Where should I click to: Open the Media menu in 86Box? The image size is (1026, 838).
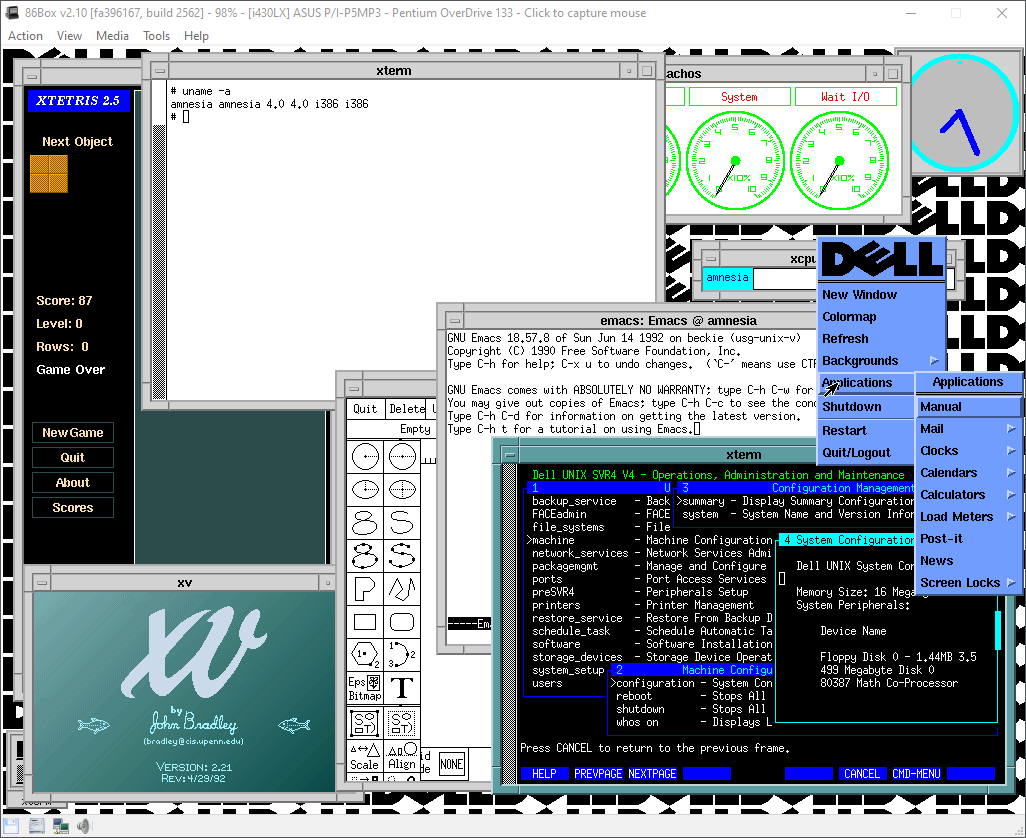click(112, 36)
